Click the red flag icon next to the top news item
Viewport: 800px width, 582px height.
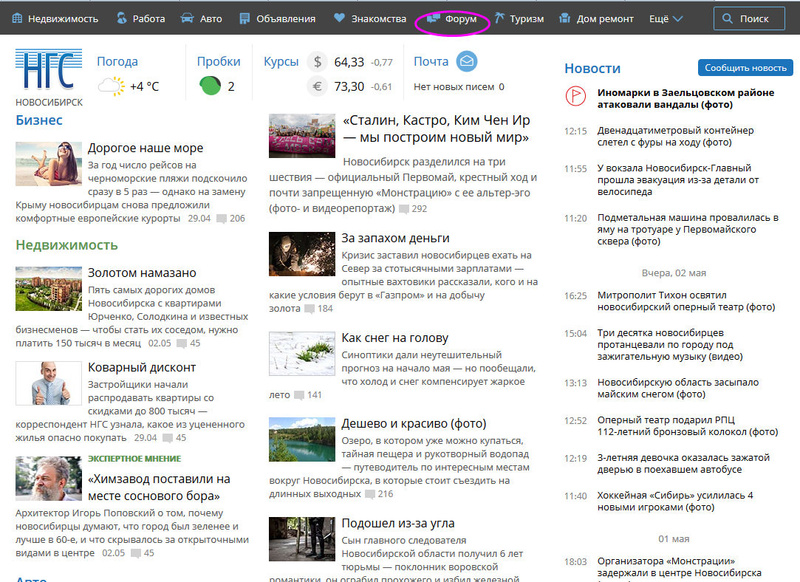click(576, 97)
